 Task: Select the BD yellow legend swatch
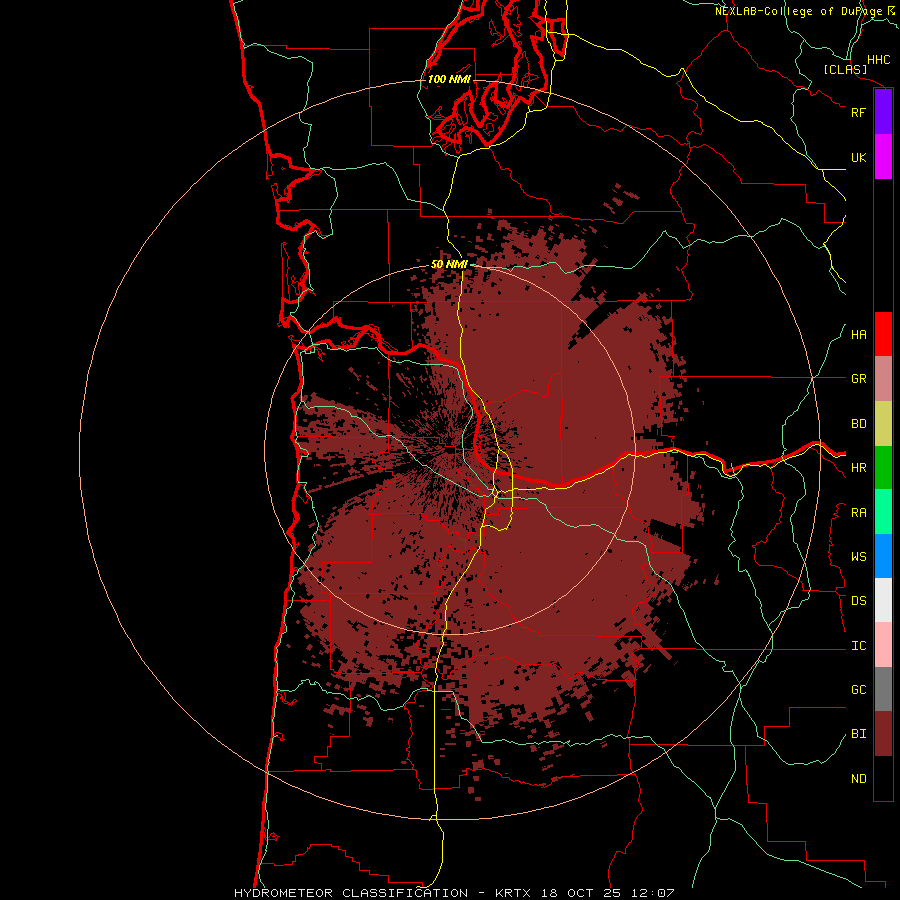pyautogui.click(x=883, y=424)
